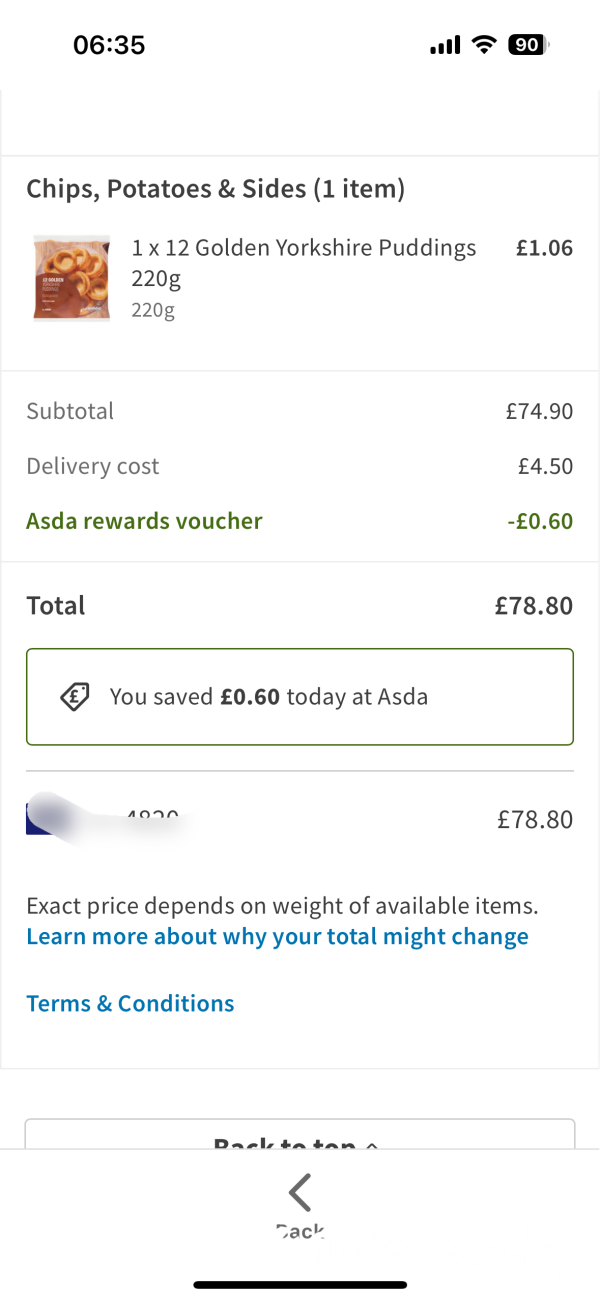This screenshot has width=600, height=1301.
Task: Tap the cellular signal bars icon
Action: [x=445, y=46]
